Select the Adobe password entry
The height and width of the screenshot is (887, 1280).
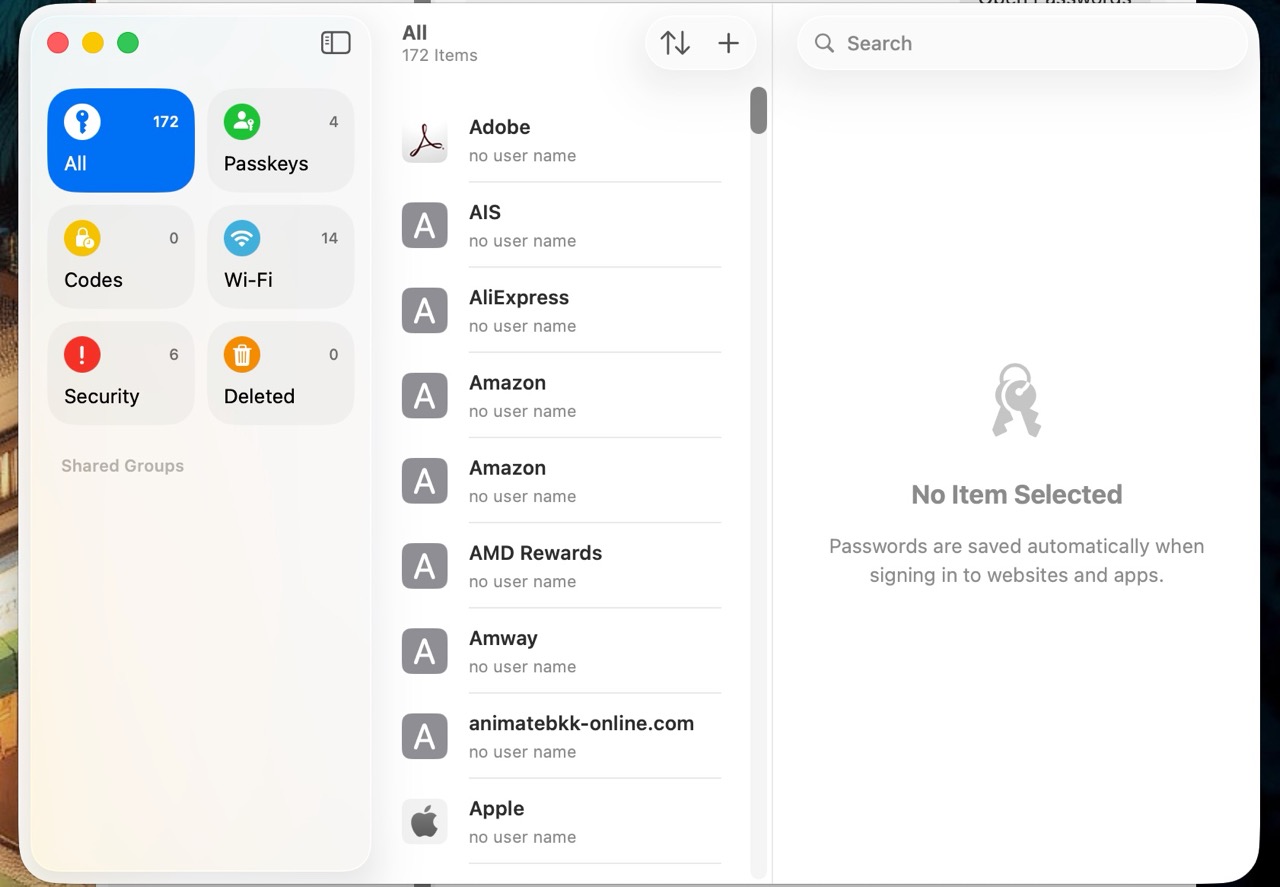click(x=561, y=140)
